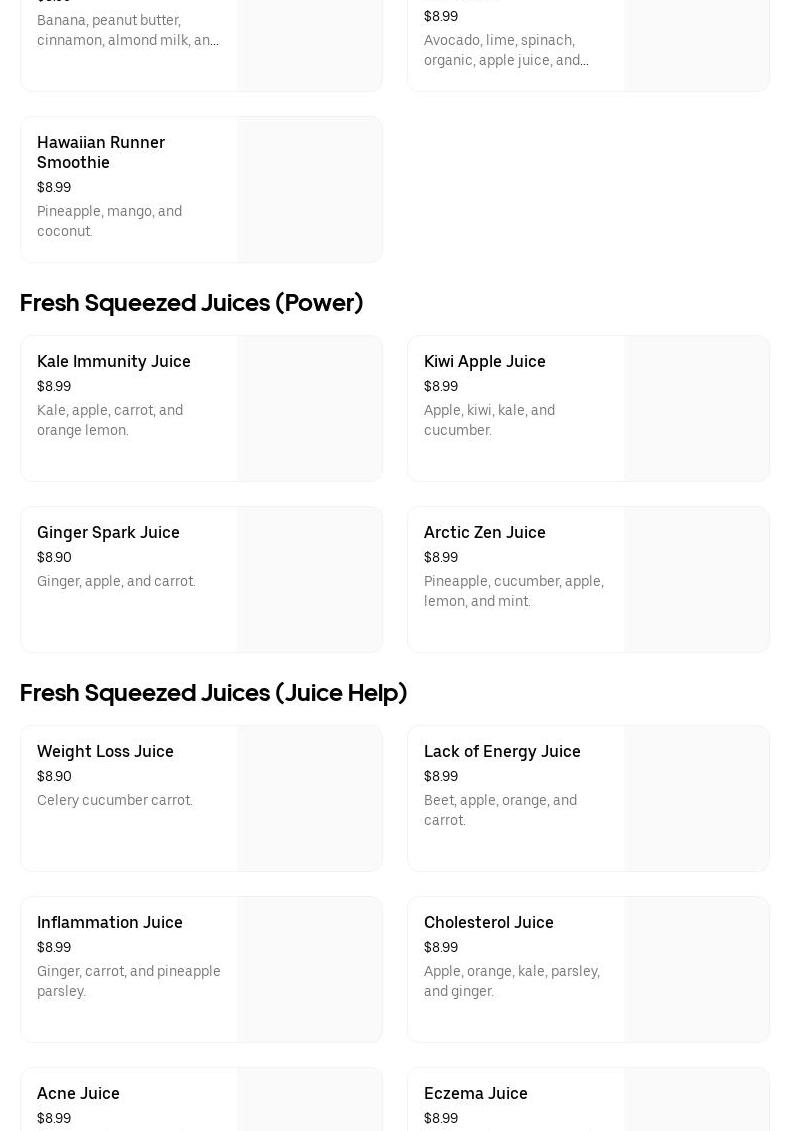
Task: Click the Hawaiian Runner Smoothie image placeholder
Action: click(310, 190)
